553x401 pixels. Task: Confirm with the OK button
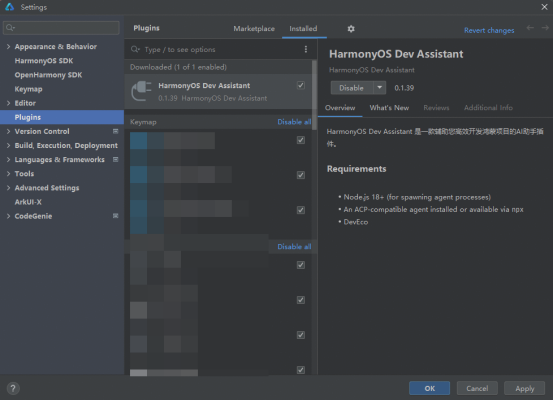tap(429, 388)
